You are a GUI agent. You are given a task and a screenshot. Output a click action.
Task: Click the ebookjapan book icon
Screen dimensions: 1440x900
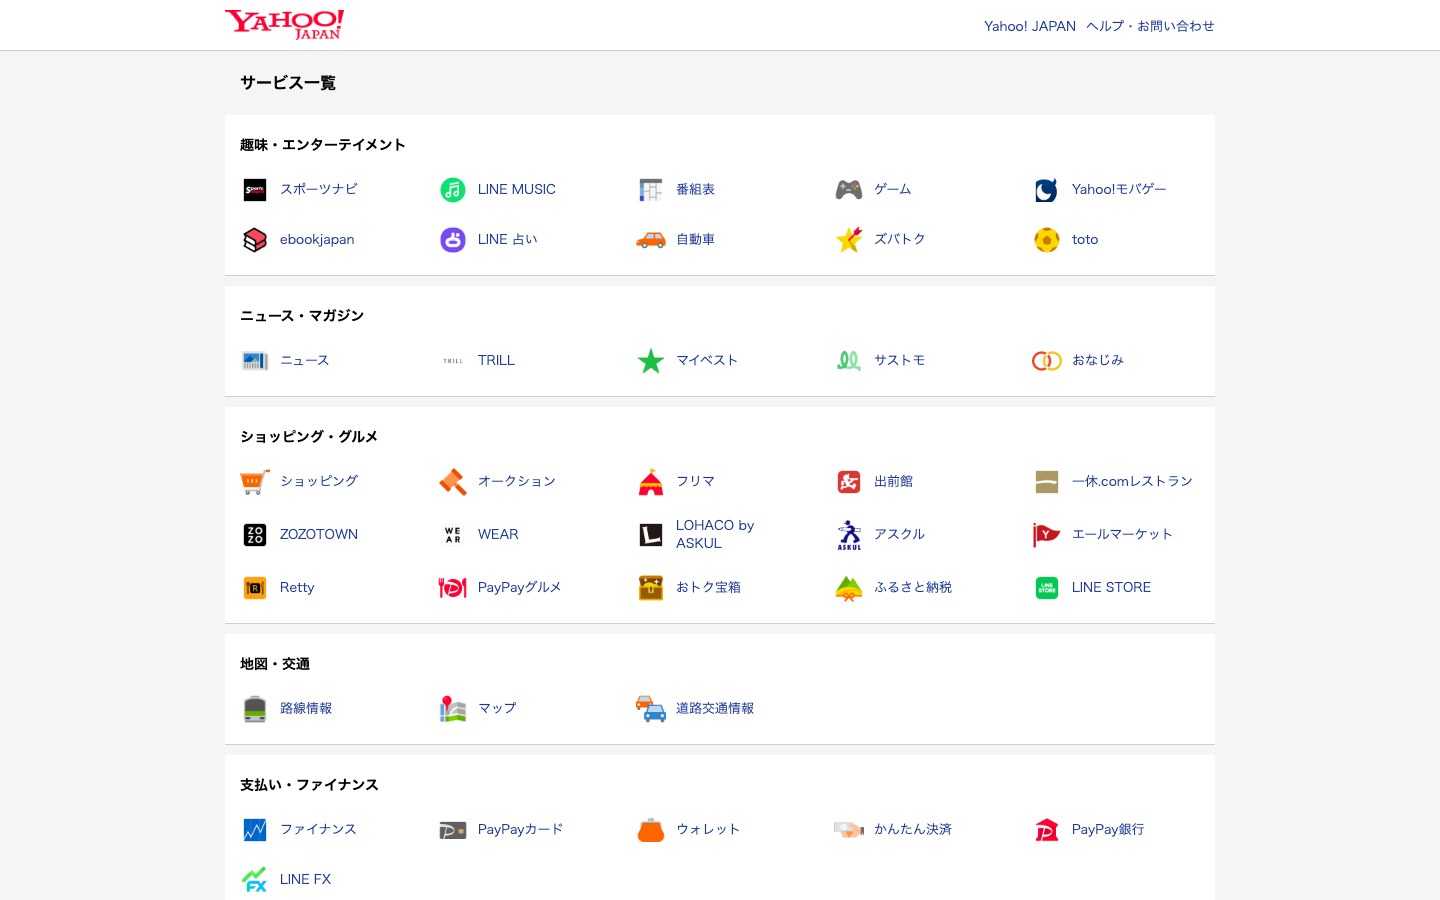[x=255, y=240]
